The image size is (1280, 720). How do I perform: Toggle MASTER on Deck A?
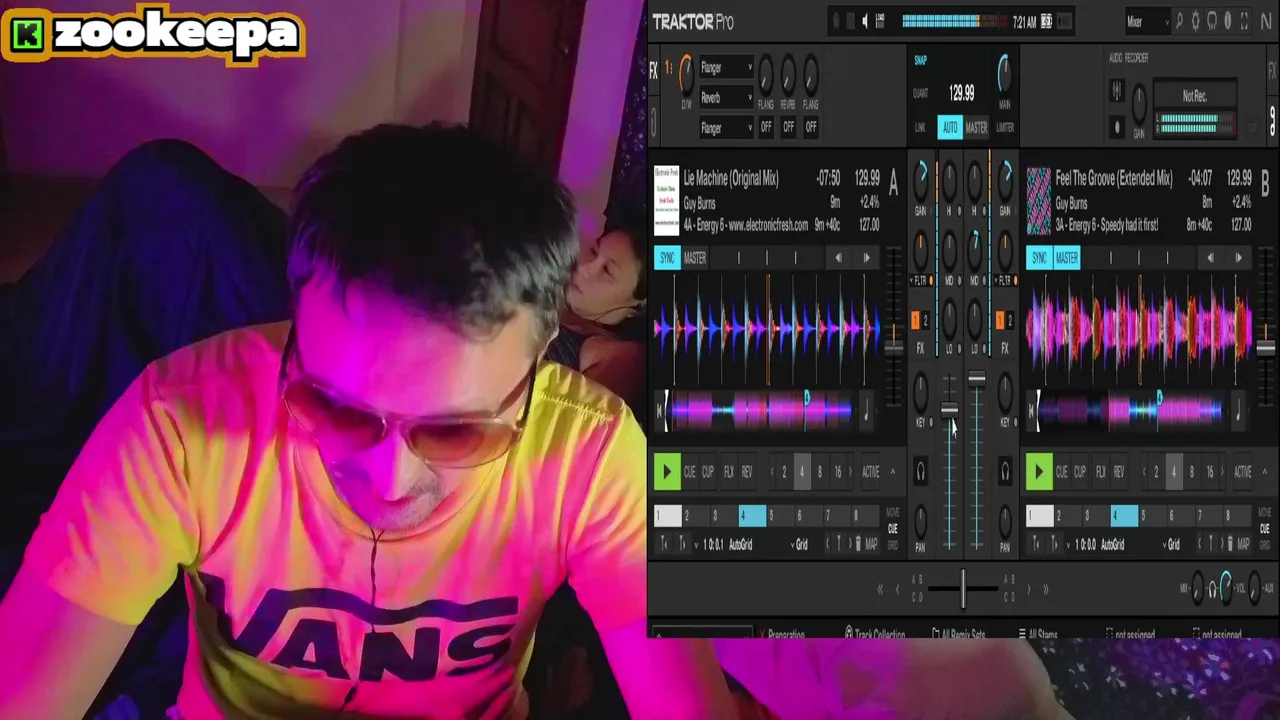(695, 258)
